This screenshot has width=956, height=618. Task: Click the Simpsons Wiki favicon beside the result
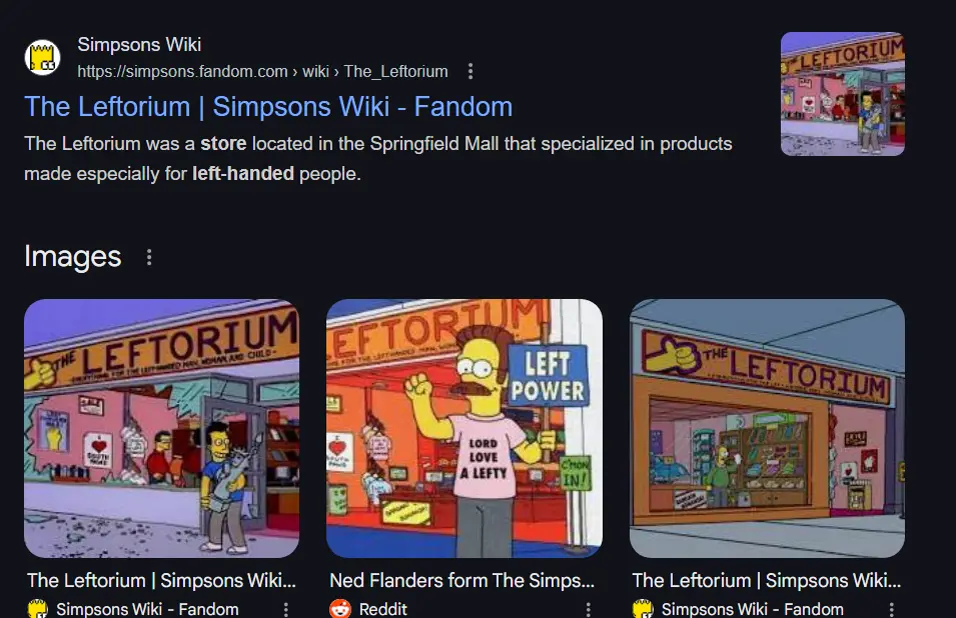click(x=42, y=57)
